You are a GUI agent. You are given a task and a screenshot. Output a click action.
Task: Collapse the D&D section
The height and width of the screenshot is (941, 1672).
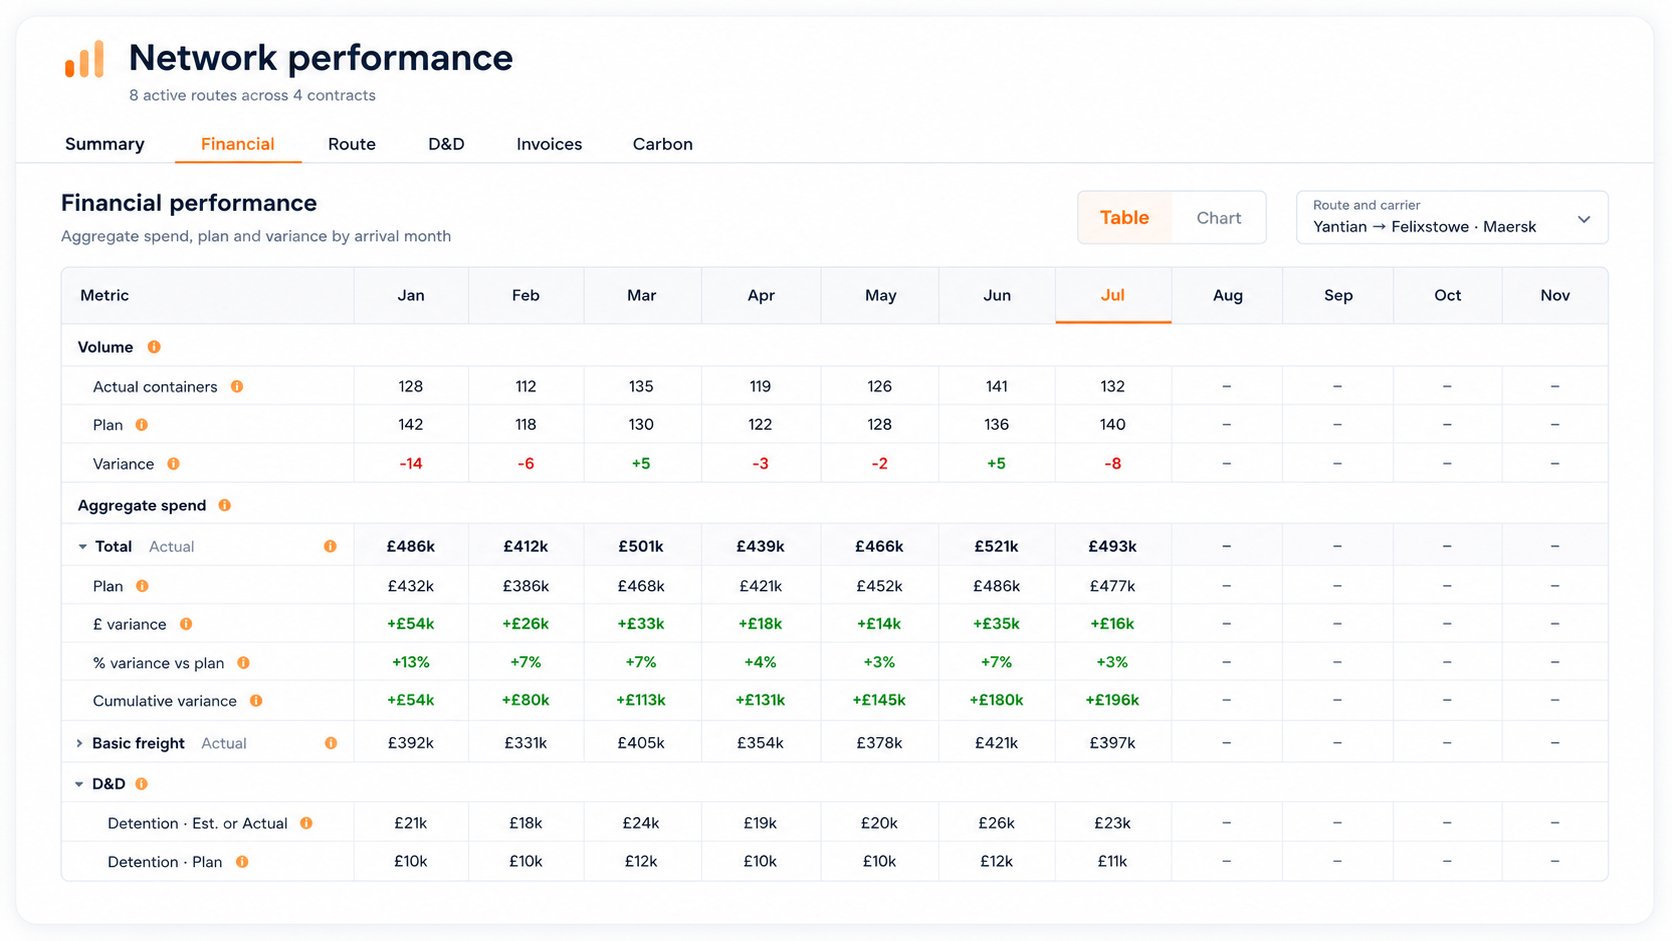pyautogui.click(x=79, y=784)
